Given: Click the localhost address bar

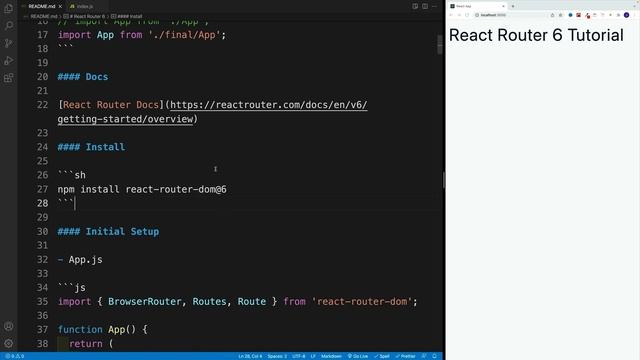Looking at the screenshot, I should [x=510, y=15].
